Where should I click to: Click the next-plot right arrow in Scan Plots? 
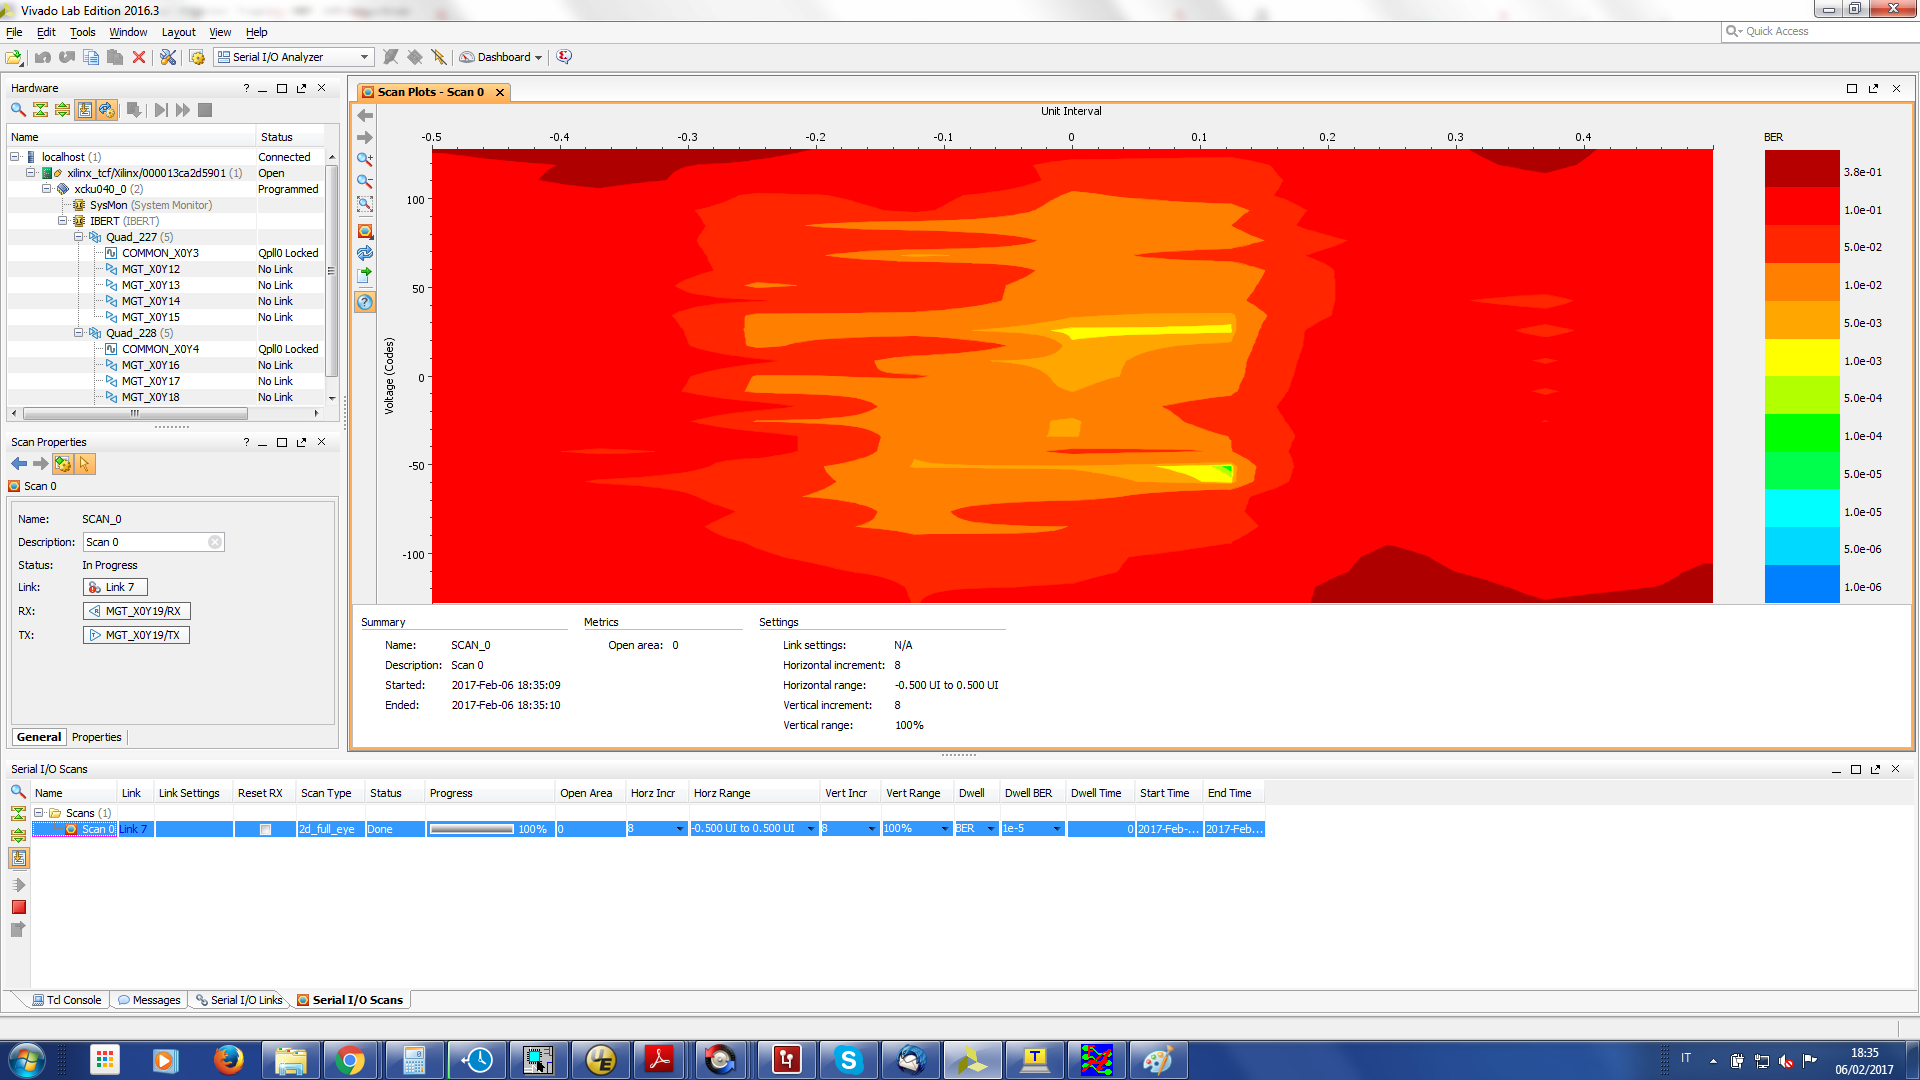pyautogui.click(x=365, y=138)
